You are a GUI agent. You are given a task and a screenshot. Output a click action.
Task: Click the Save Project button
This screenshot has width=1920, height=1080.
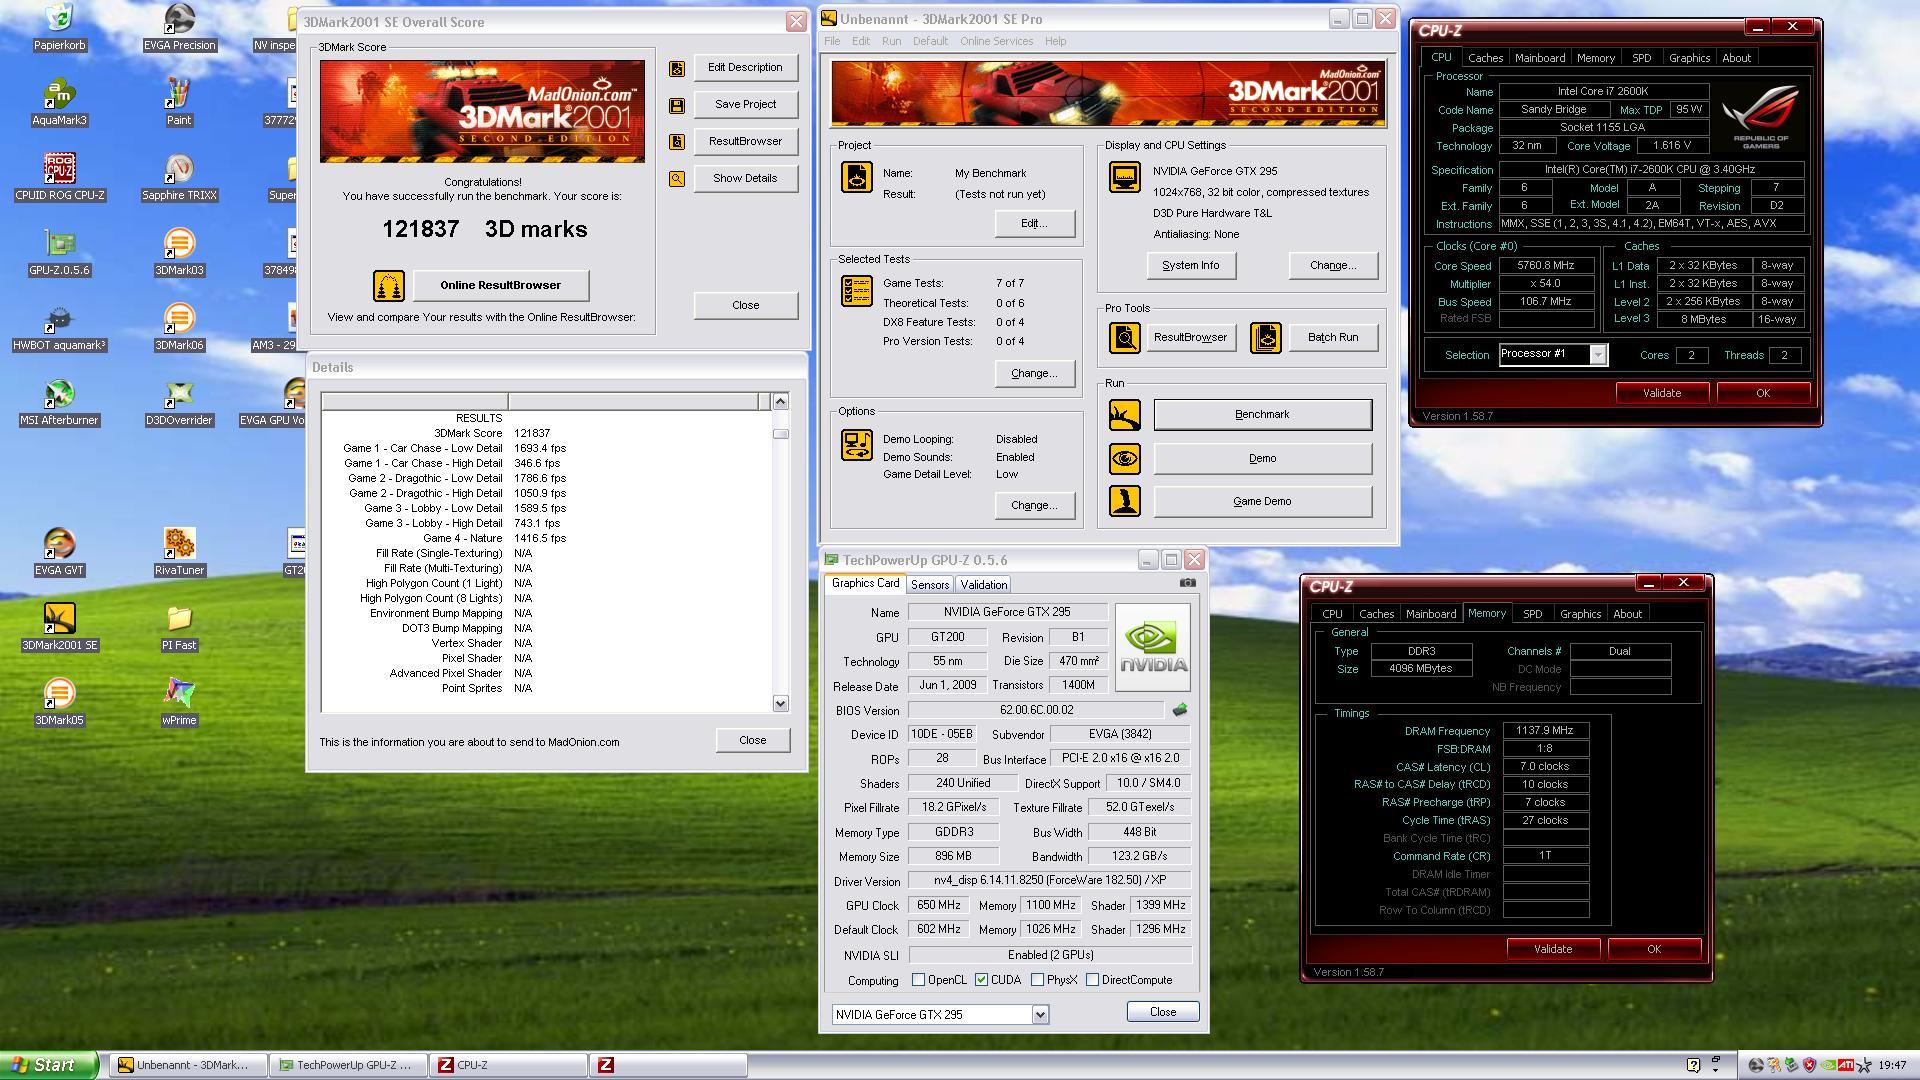point(745,104)
